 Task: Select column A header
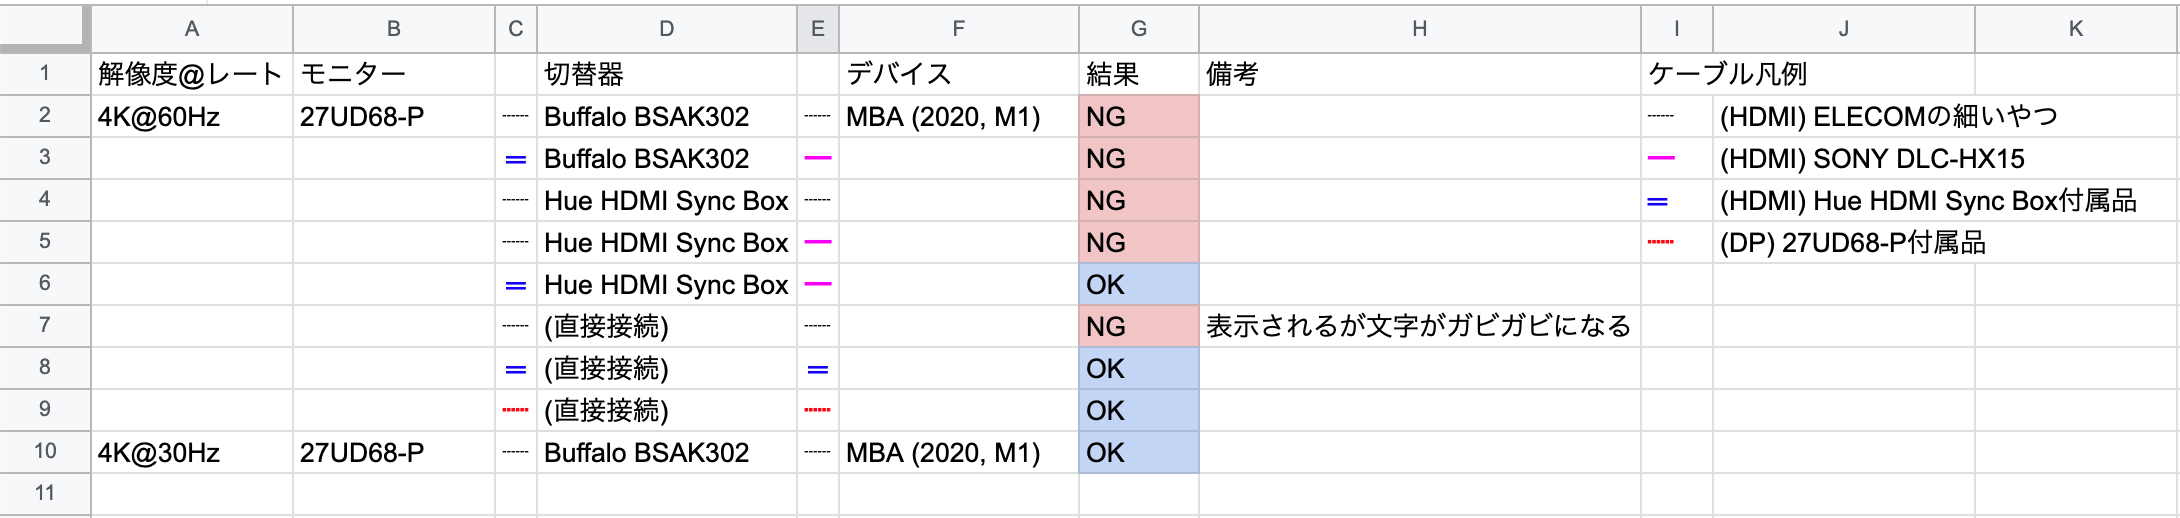(x=191, y=28)
